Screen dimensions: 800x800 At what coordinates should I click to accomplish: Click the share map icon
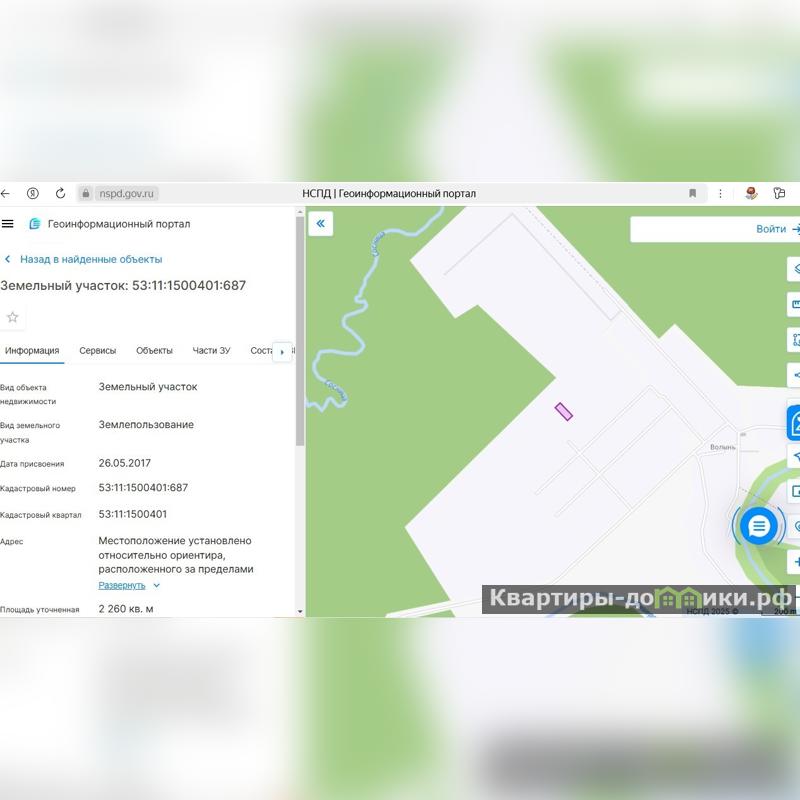[x=796, y=376]
